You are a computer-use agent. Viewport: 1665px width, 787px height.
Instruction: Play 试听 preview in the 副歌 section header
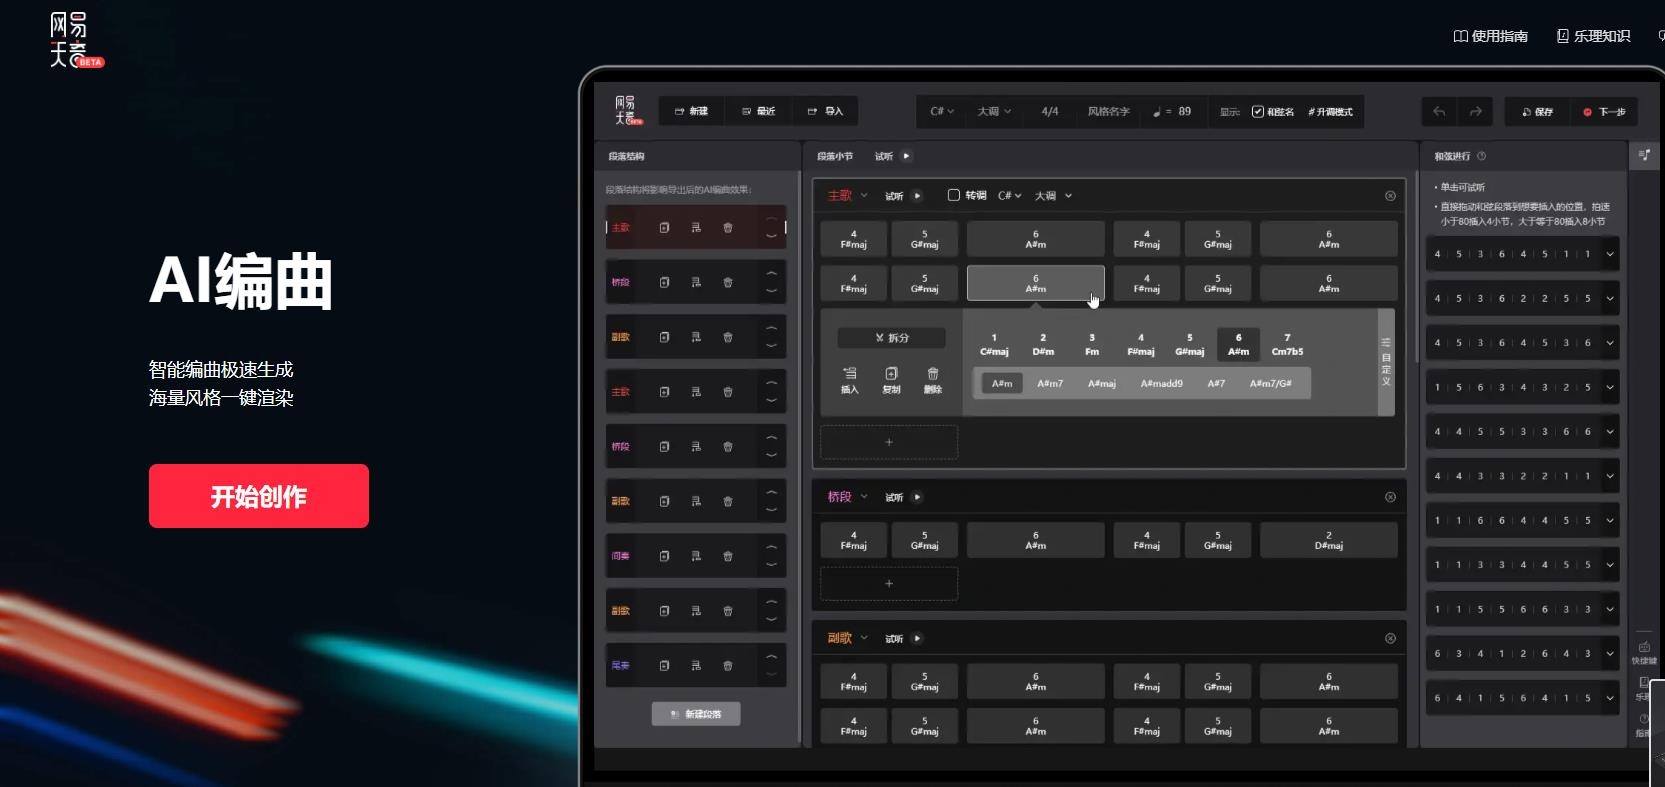pyautogui.click(x=917, y=638)
